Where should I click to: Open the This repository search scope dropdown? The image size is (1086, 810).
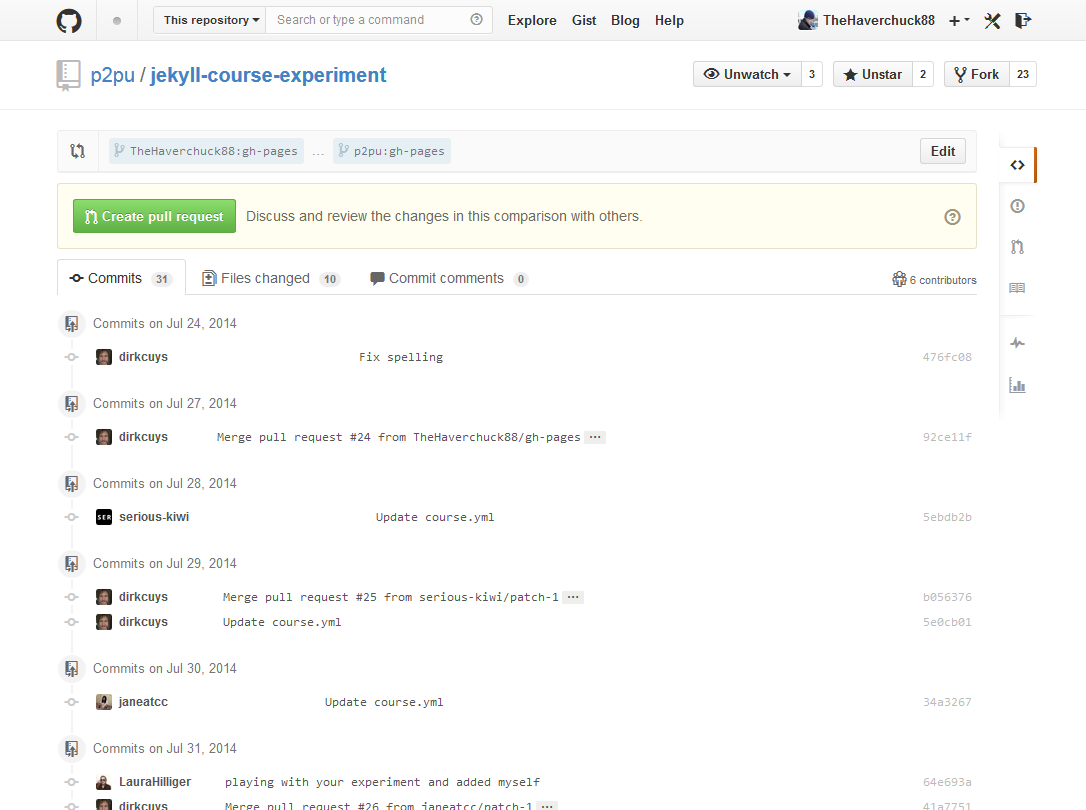[x=209, y=20]
